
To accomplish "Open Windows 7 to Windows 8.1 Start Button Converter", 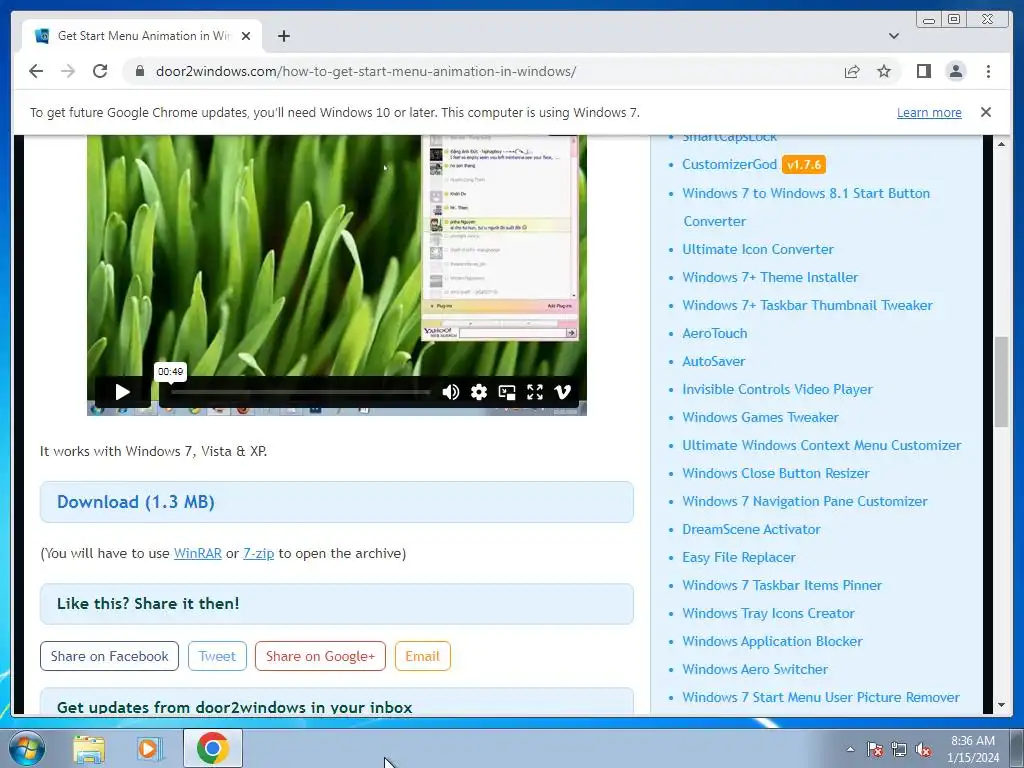I will click(x=806, y=207).
